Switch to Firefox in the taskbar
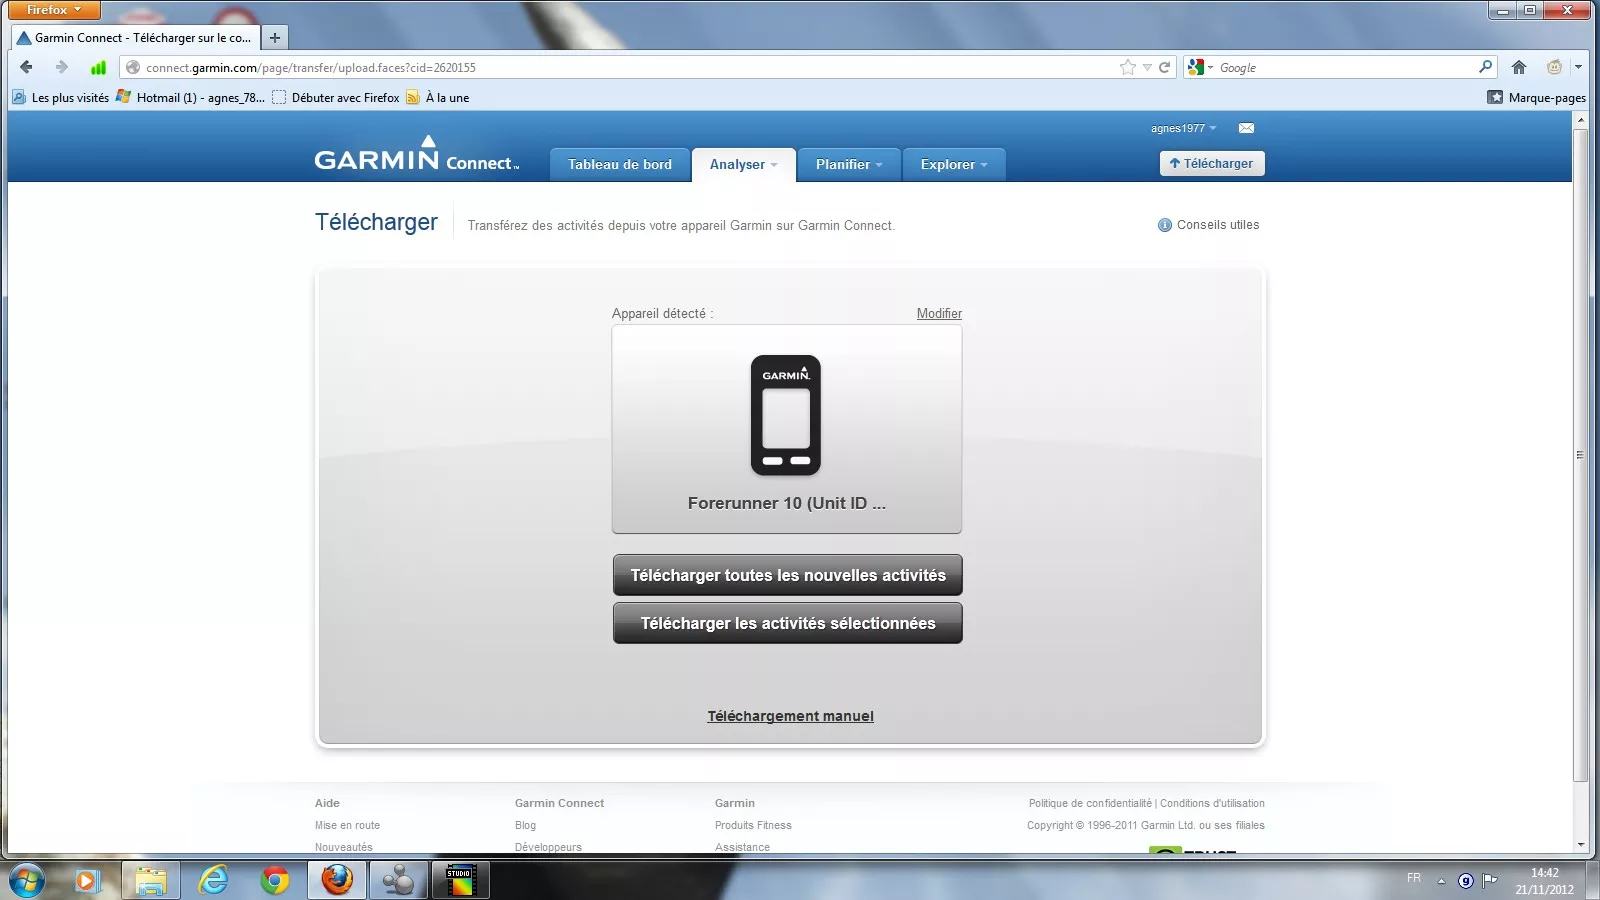 (337, 880)
